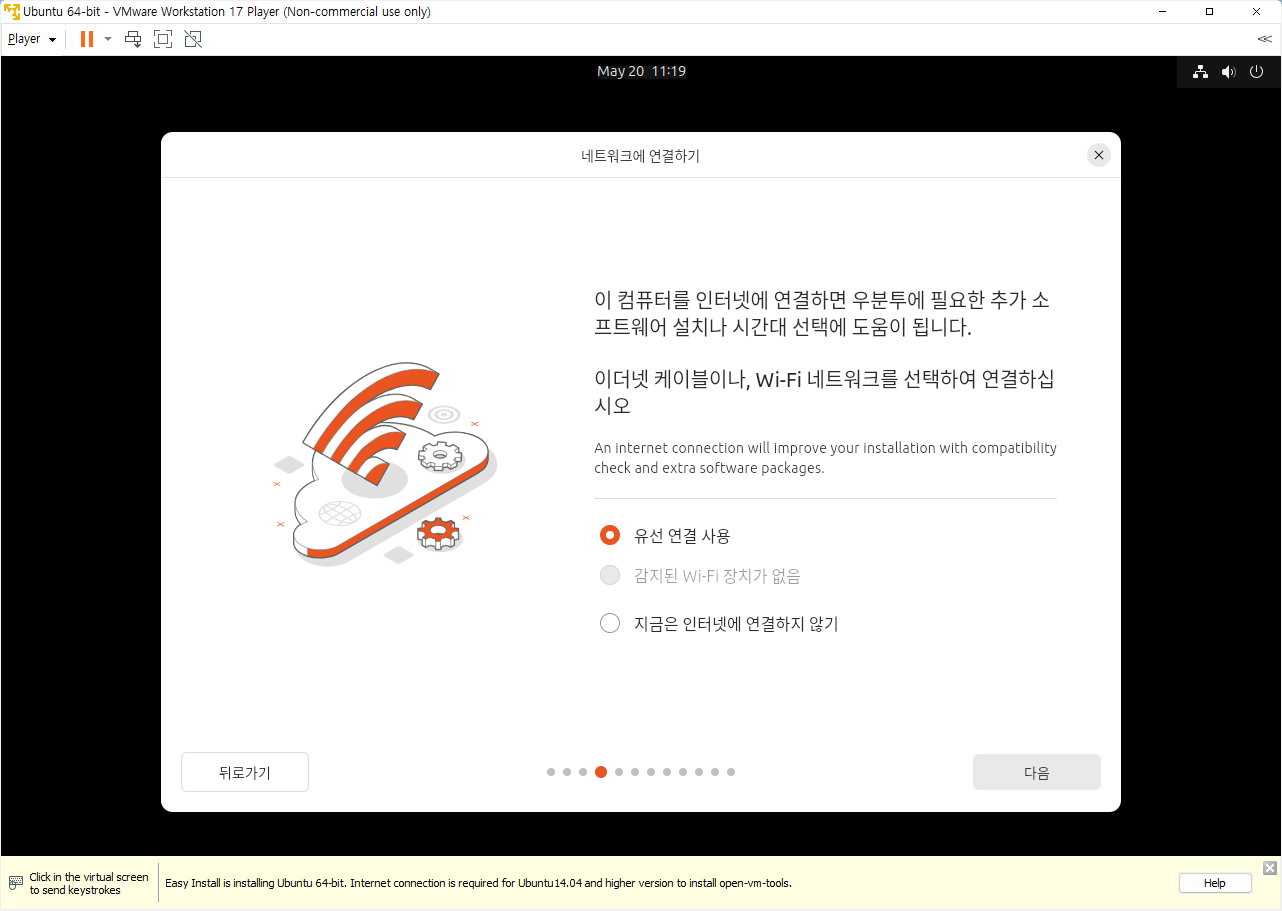This screenshot has width=1282, height=911.
Task: Pause the virtual machine
Action: click(87, 39)
